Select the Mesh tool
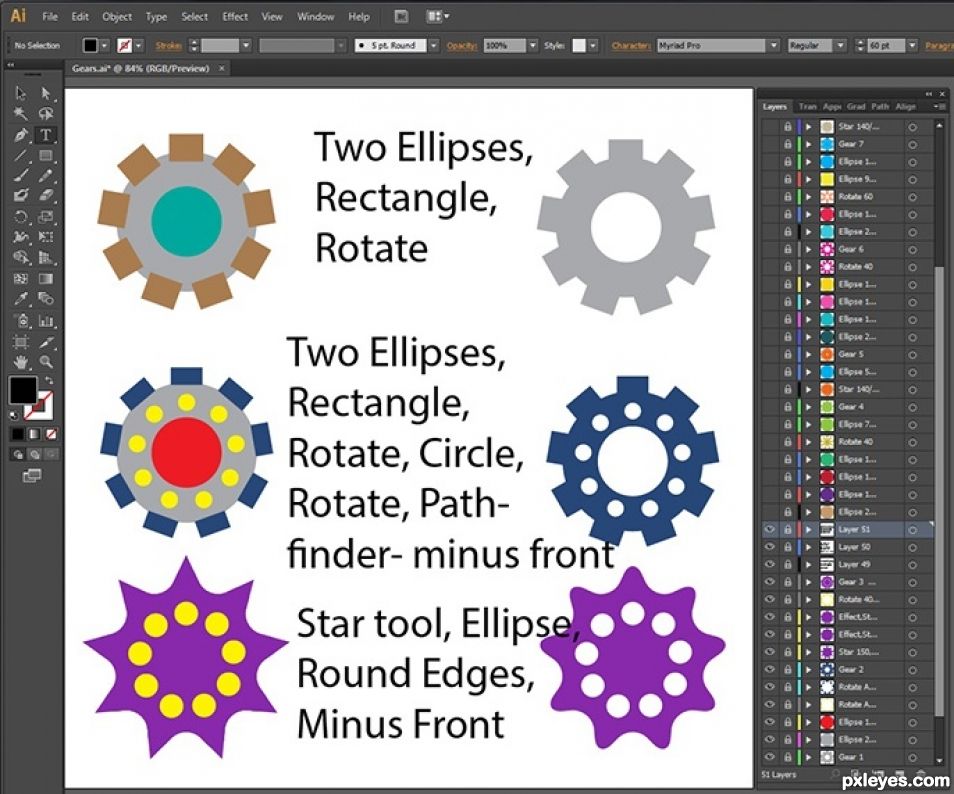 pos(21,279)
